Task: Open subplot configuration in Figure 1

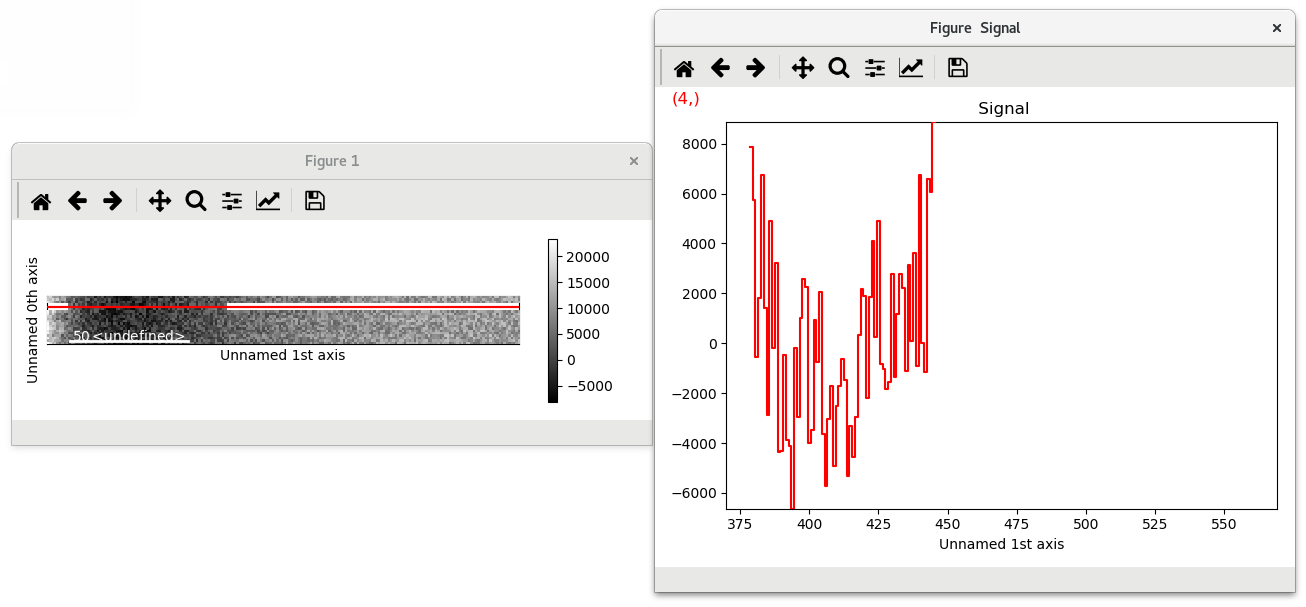Action: point(231,201)
